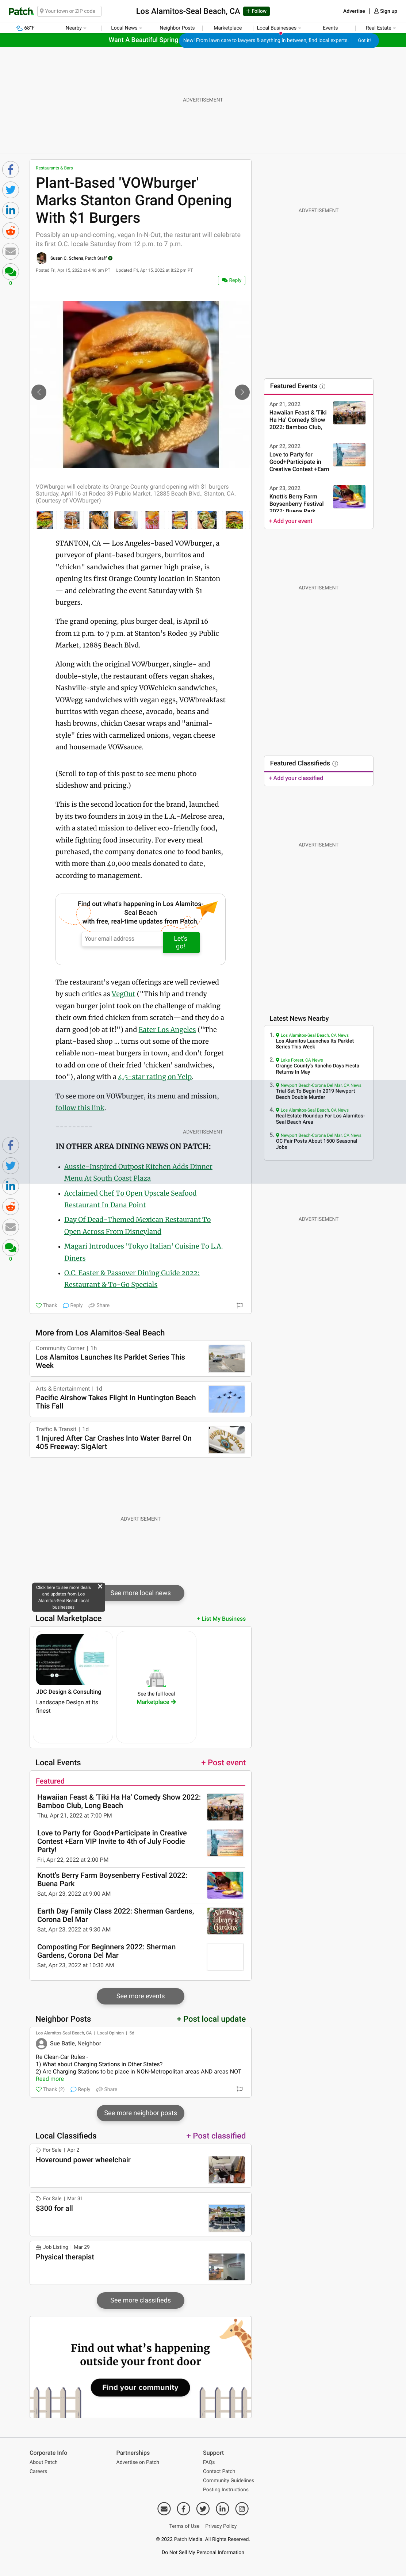The image size is (406, 2576).
Task: Open the Featured Events info icon
Action: (322, 386)
